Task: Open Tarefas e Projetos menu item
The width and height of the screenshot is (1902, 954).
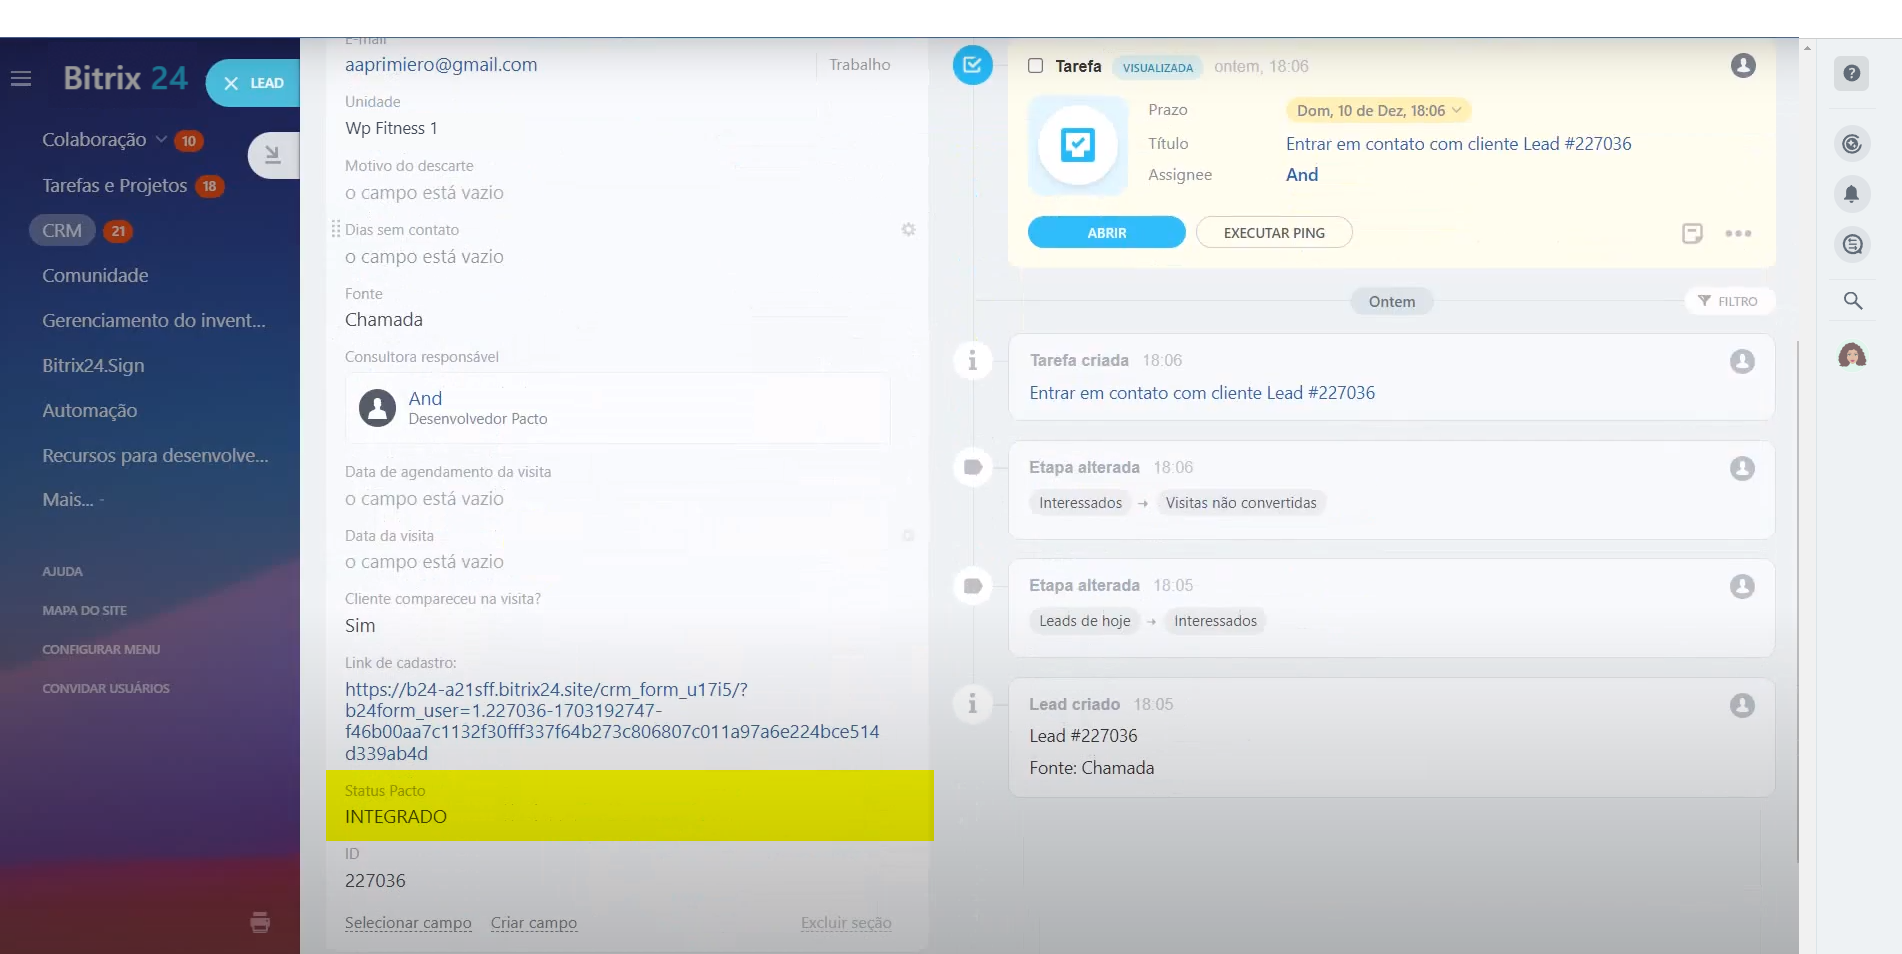Action: point(114,186)
